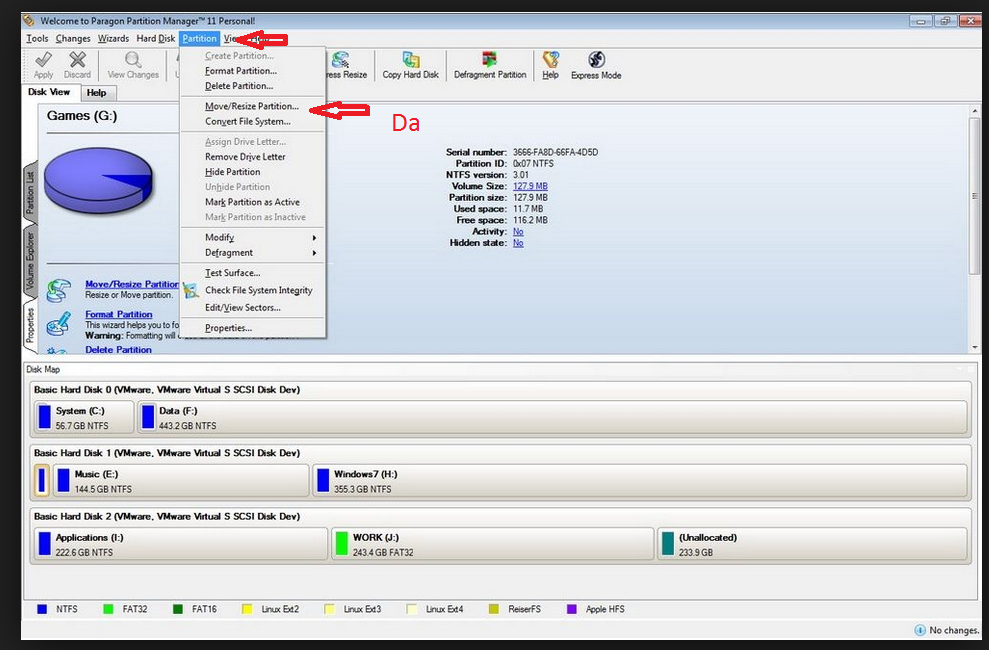
Task: Expand the Modify submenu
Action: (253, 237)
